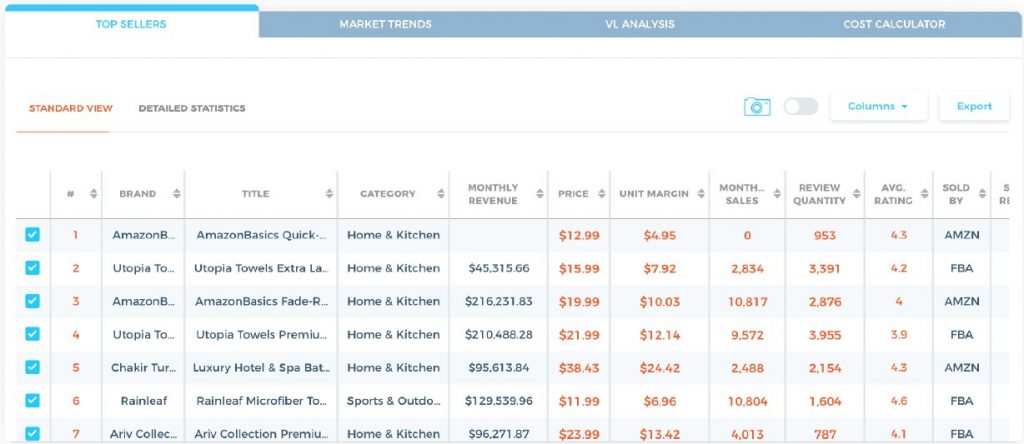Screen dimensions: 1024x444
Task: Click the $24.42 unit margin cell
Action: [x=660, y=368]
